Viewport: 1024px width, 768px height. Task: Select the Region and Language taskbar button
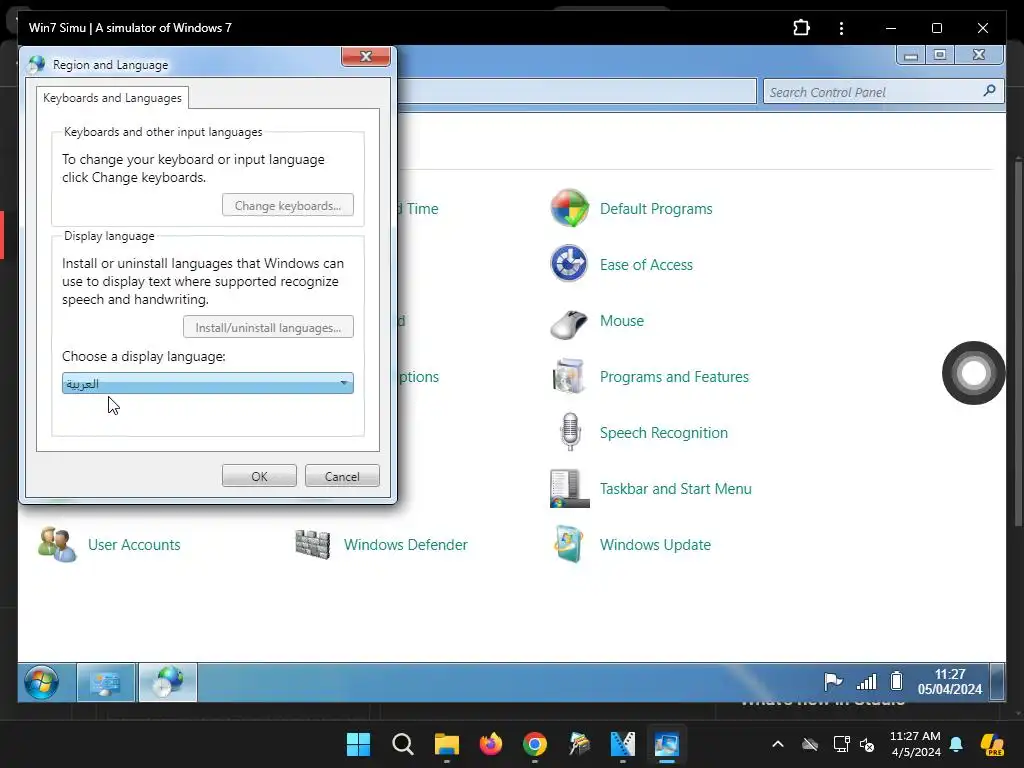[168, 682]
